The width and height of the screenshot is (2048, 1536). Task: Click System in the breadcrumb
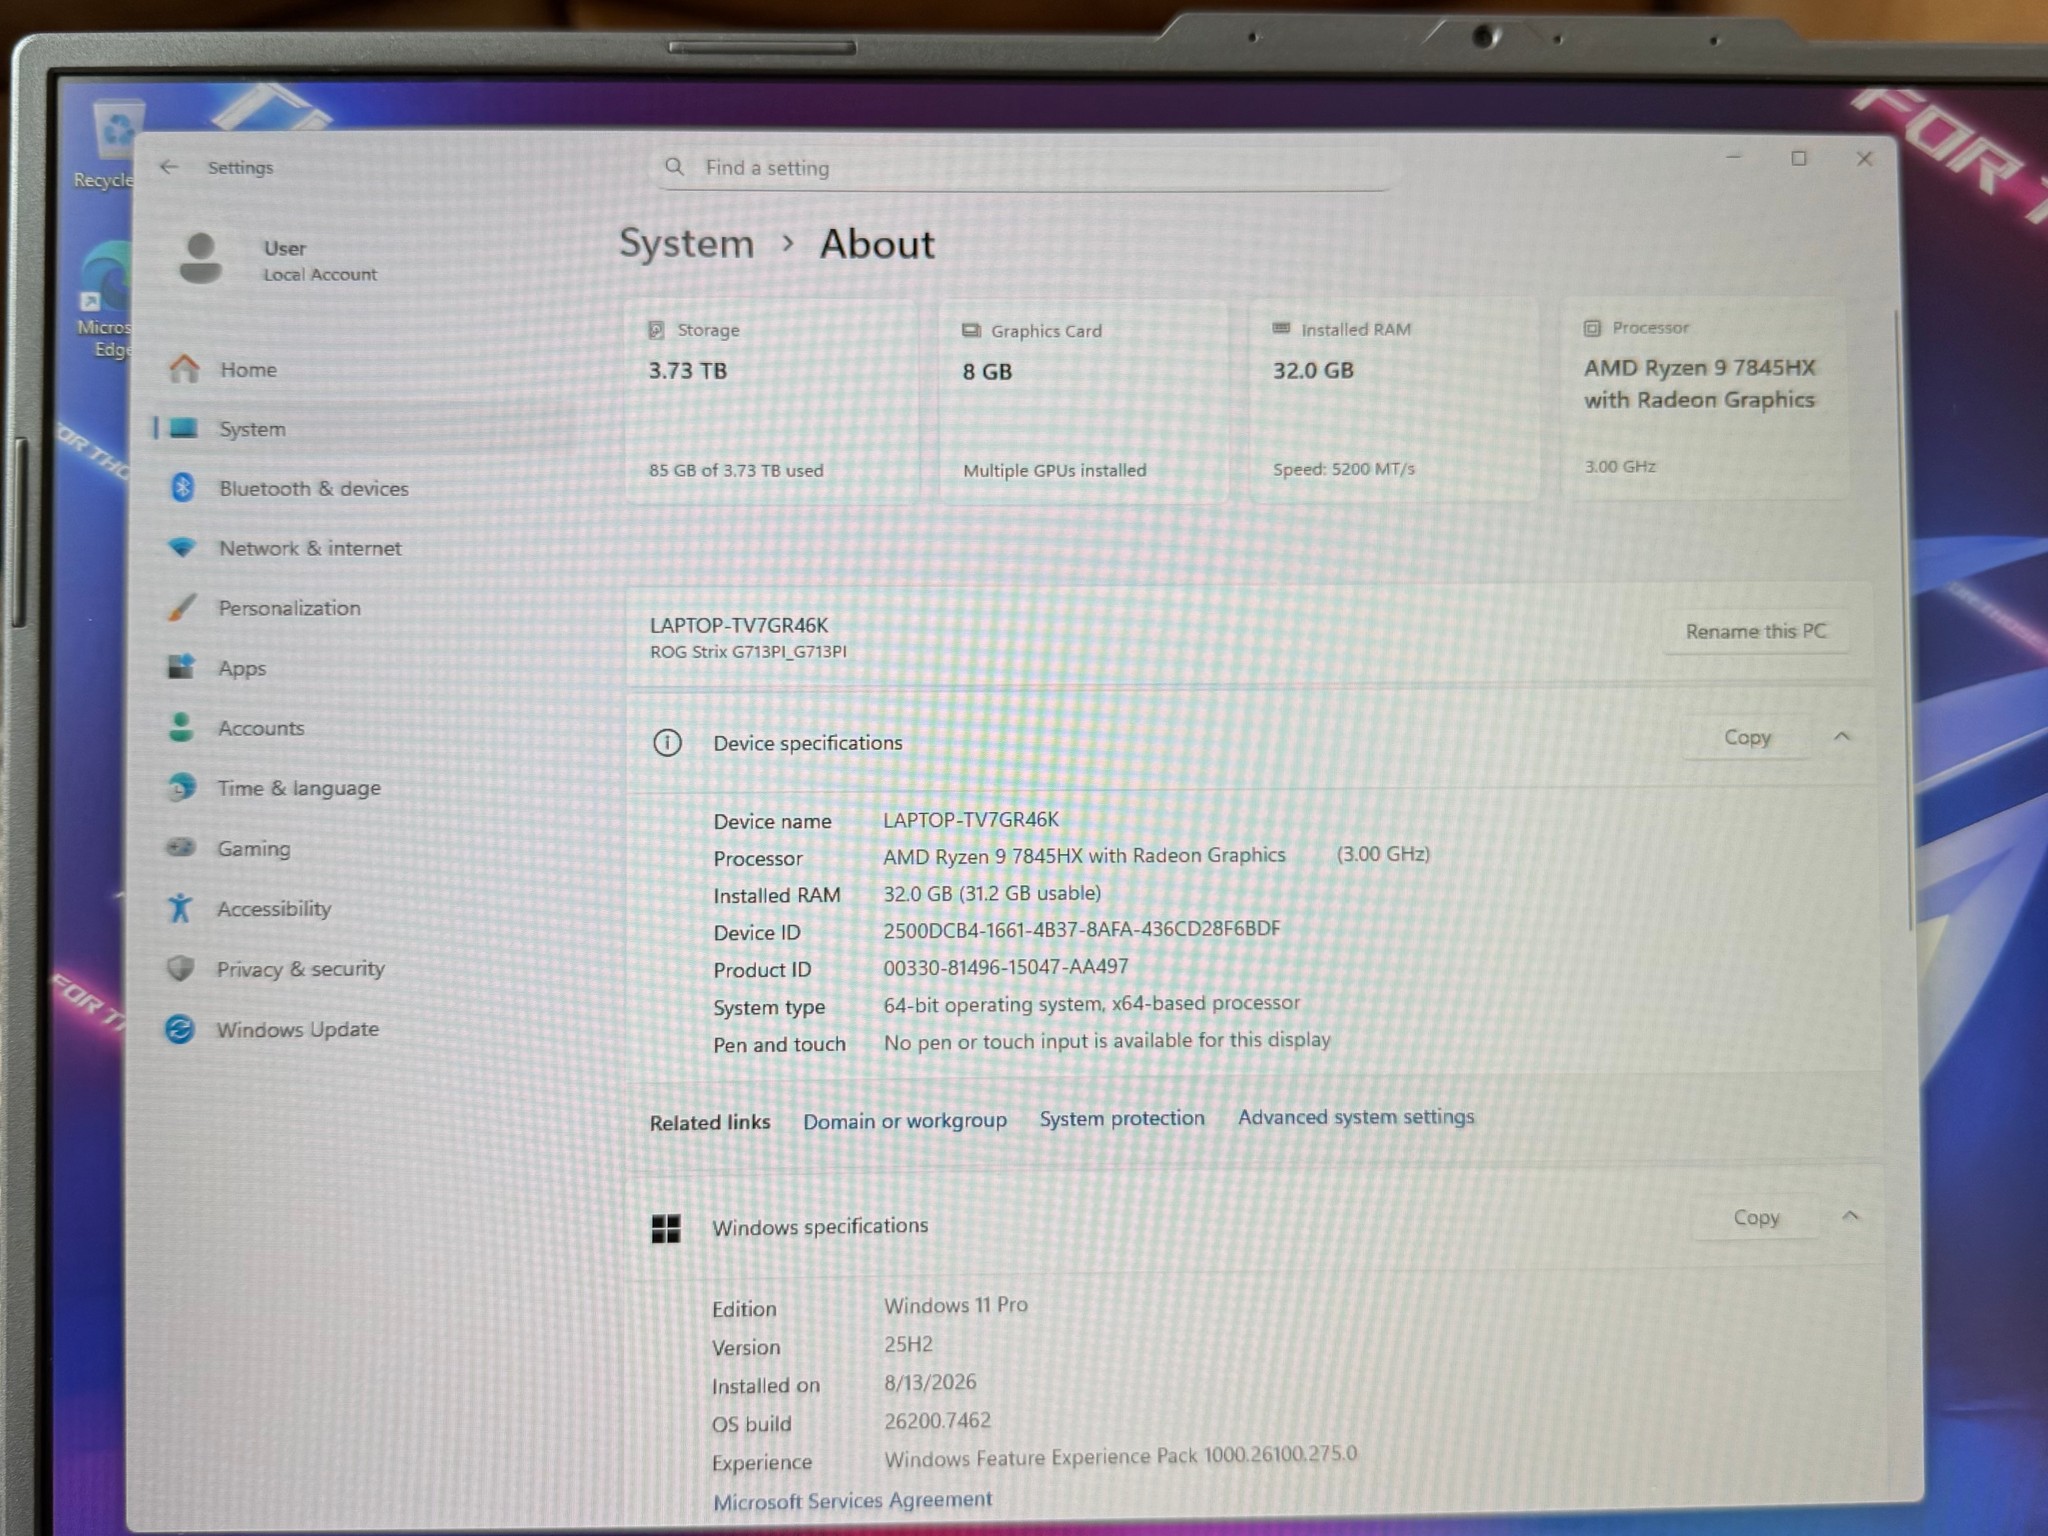point(687,243)
